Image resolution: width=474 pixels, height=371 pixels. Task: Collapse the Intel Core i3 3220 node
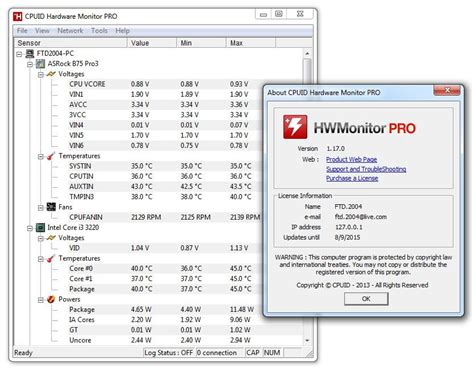(x=30, y=228)
